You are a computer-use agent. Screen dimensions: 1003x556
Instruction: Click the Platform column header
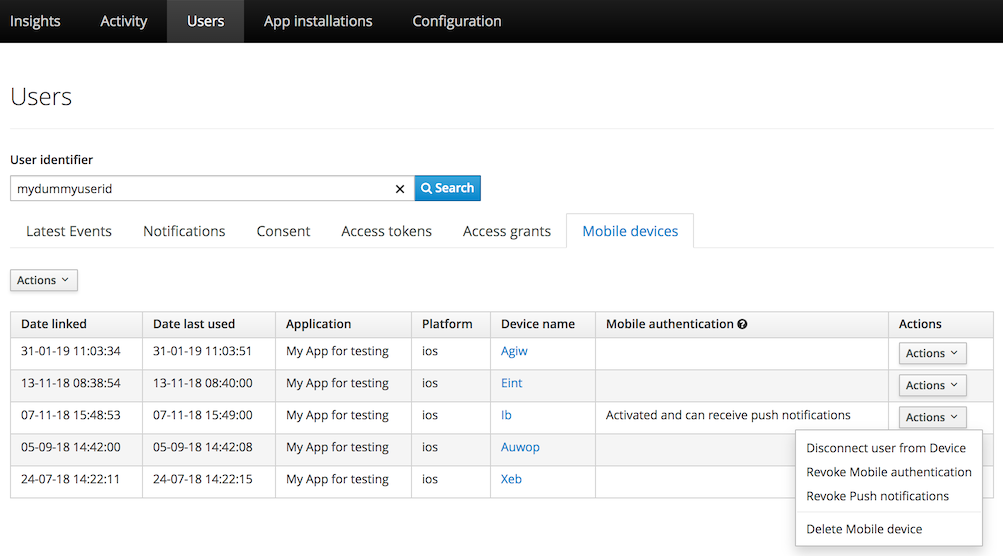(x=447, y=324)
